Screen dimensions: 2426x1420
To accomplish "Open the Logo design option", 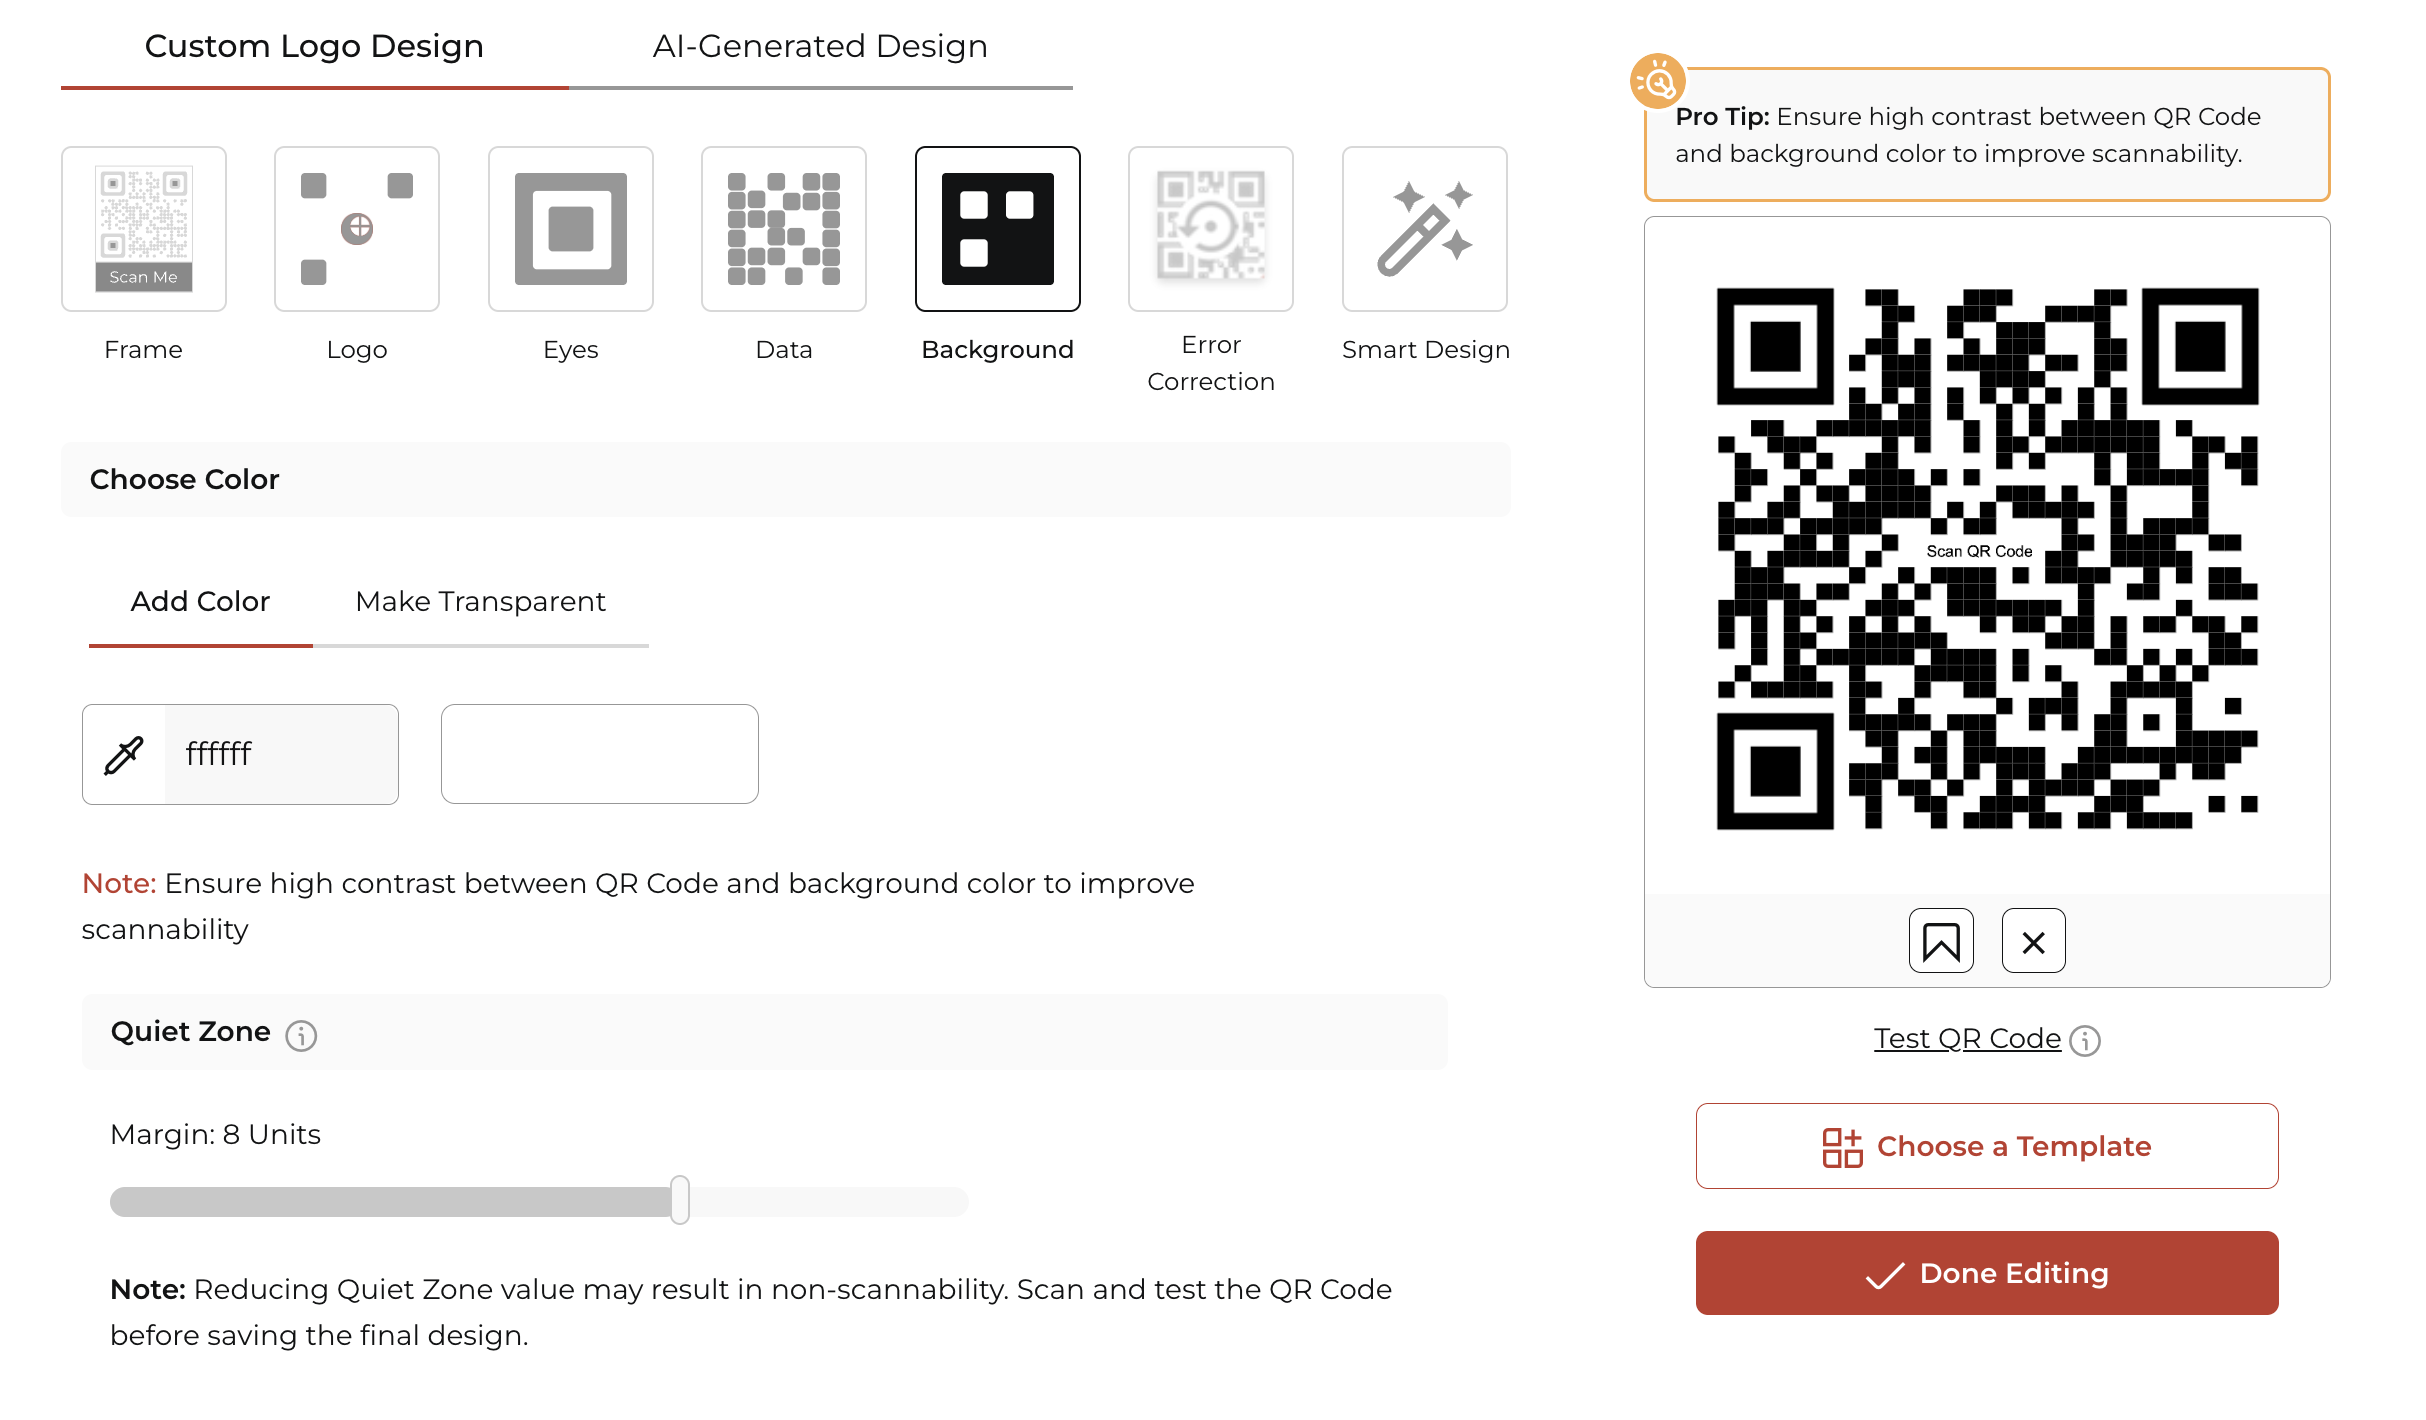I will coord(357,229).
